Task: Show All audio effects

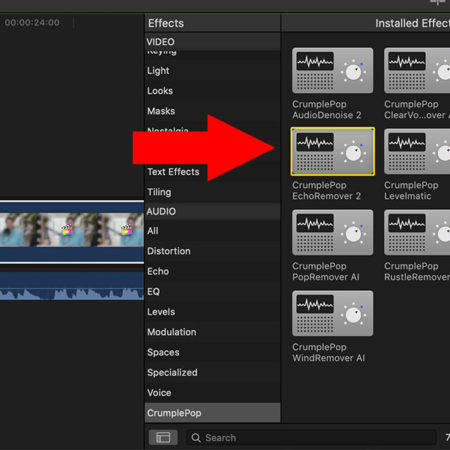Action: [212, 231]
